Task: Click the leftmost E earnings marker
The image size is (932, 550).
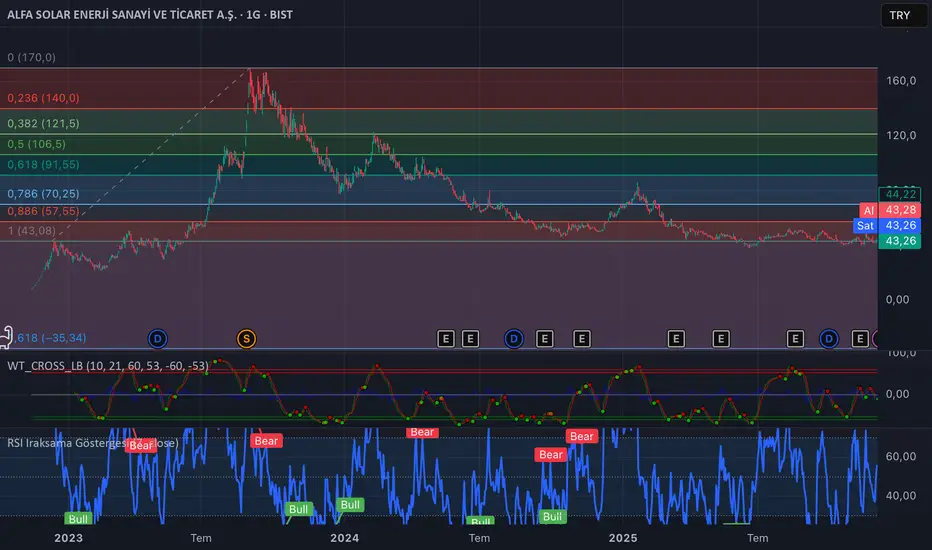Action: click(446, 339)
